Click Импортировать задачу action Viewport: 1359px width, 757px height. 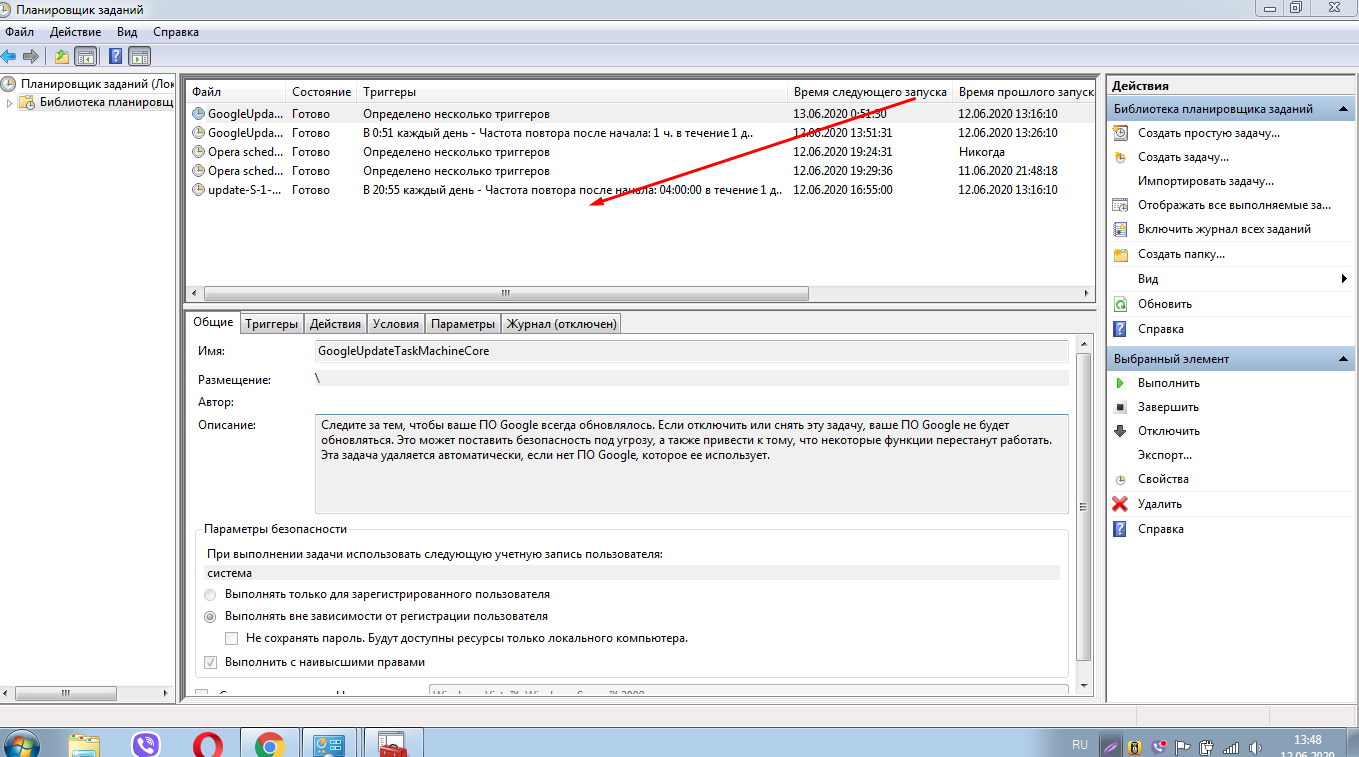(x=1205, y=181)
